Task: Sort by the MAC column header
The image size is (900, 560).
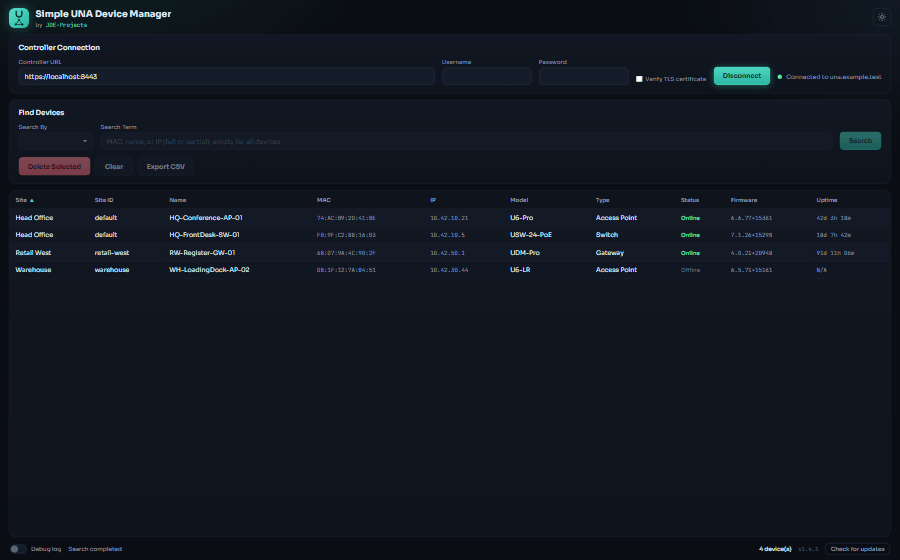Action: click(324, 200)
